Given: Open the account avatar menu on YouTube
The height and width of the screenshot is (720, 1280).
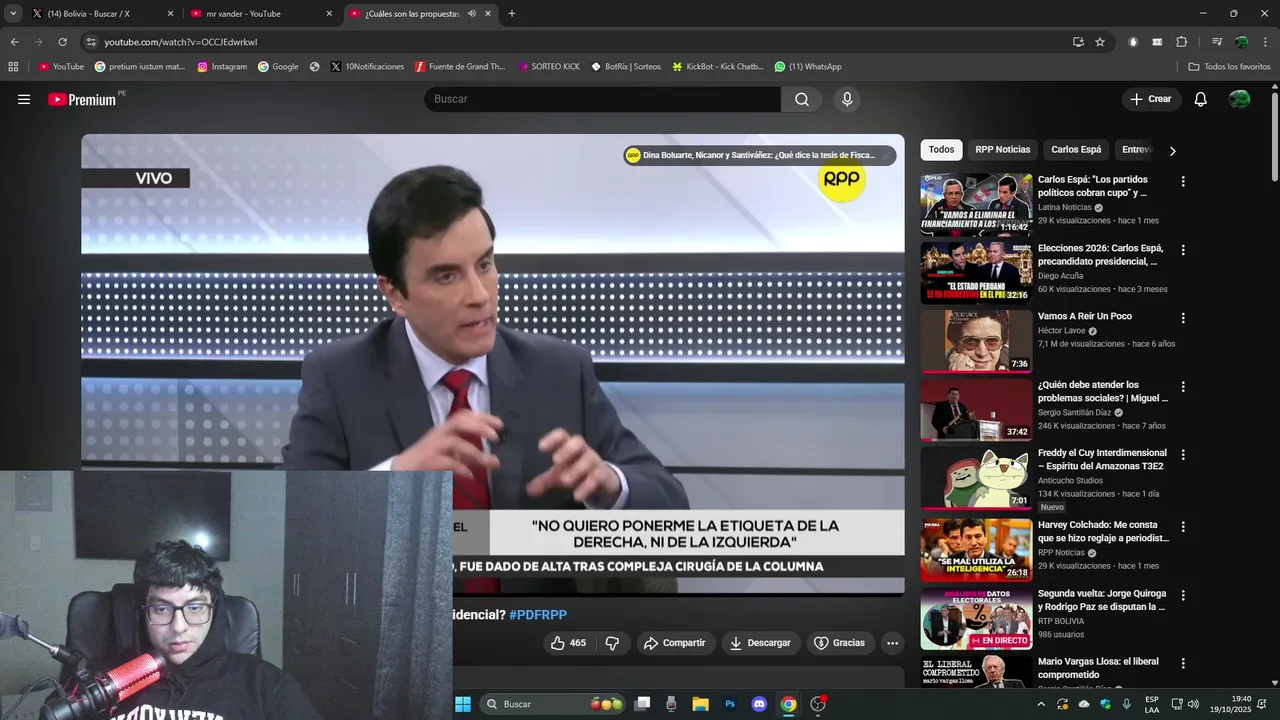Looking at the screenshot, I should (x=1239, y=99).
